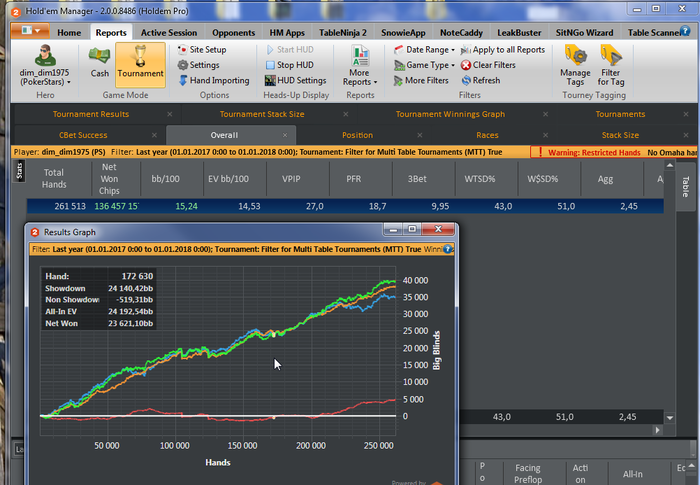Viewport: 700px width, 485px height.
Task: Click scroll-up arrow of stats grid
Action: pos(670,166)
